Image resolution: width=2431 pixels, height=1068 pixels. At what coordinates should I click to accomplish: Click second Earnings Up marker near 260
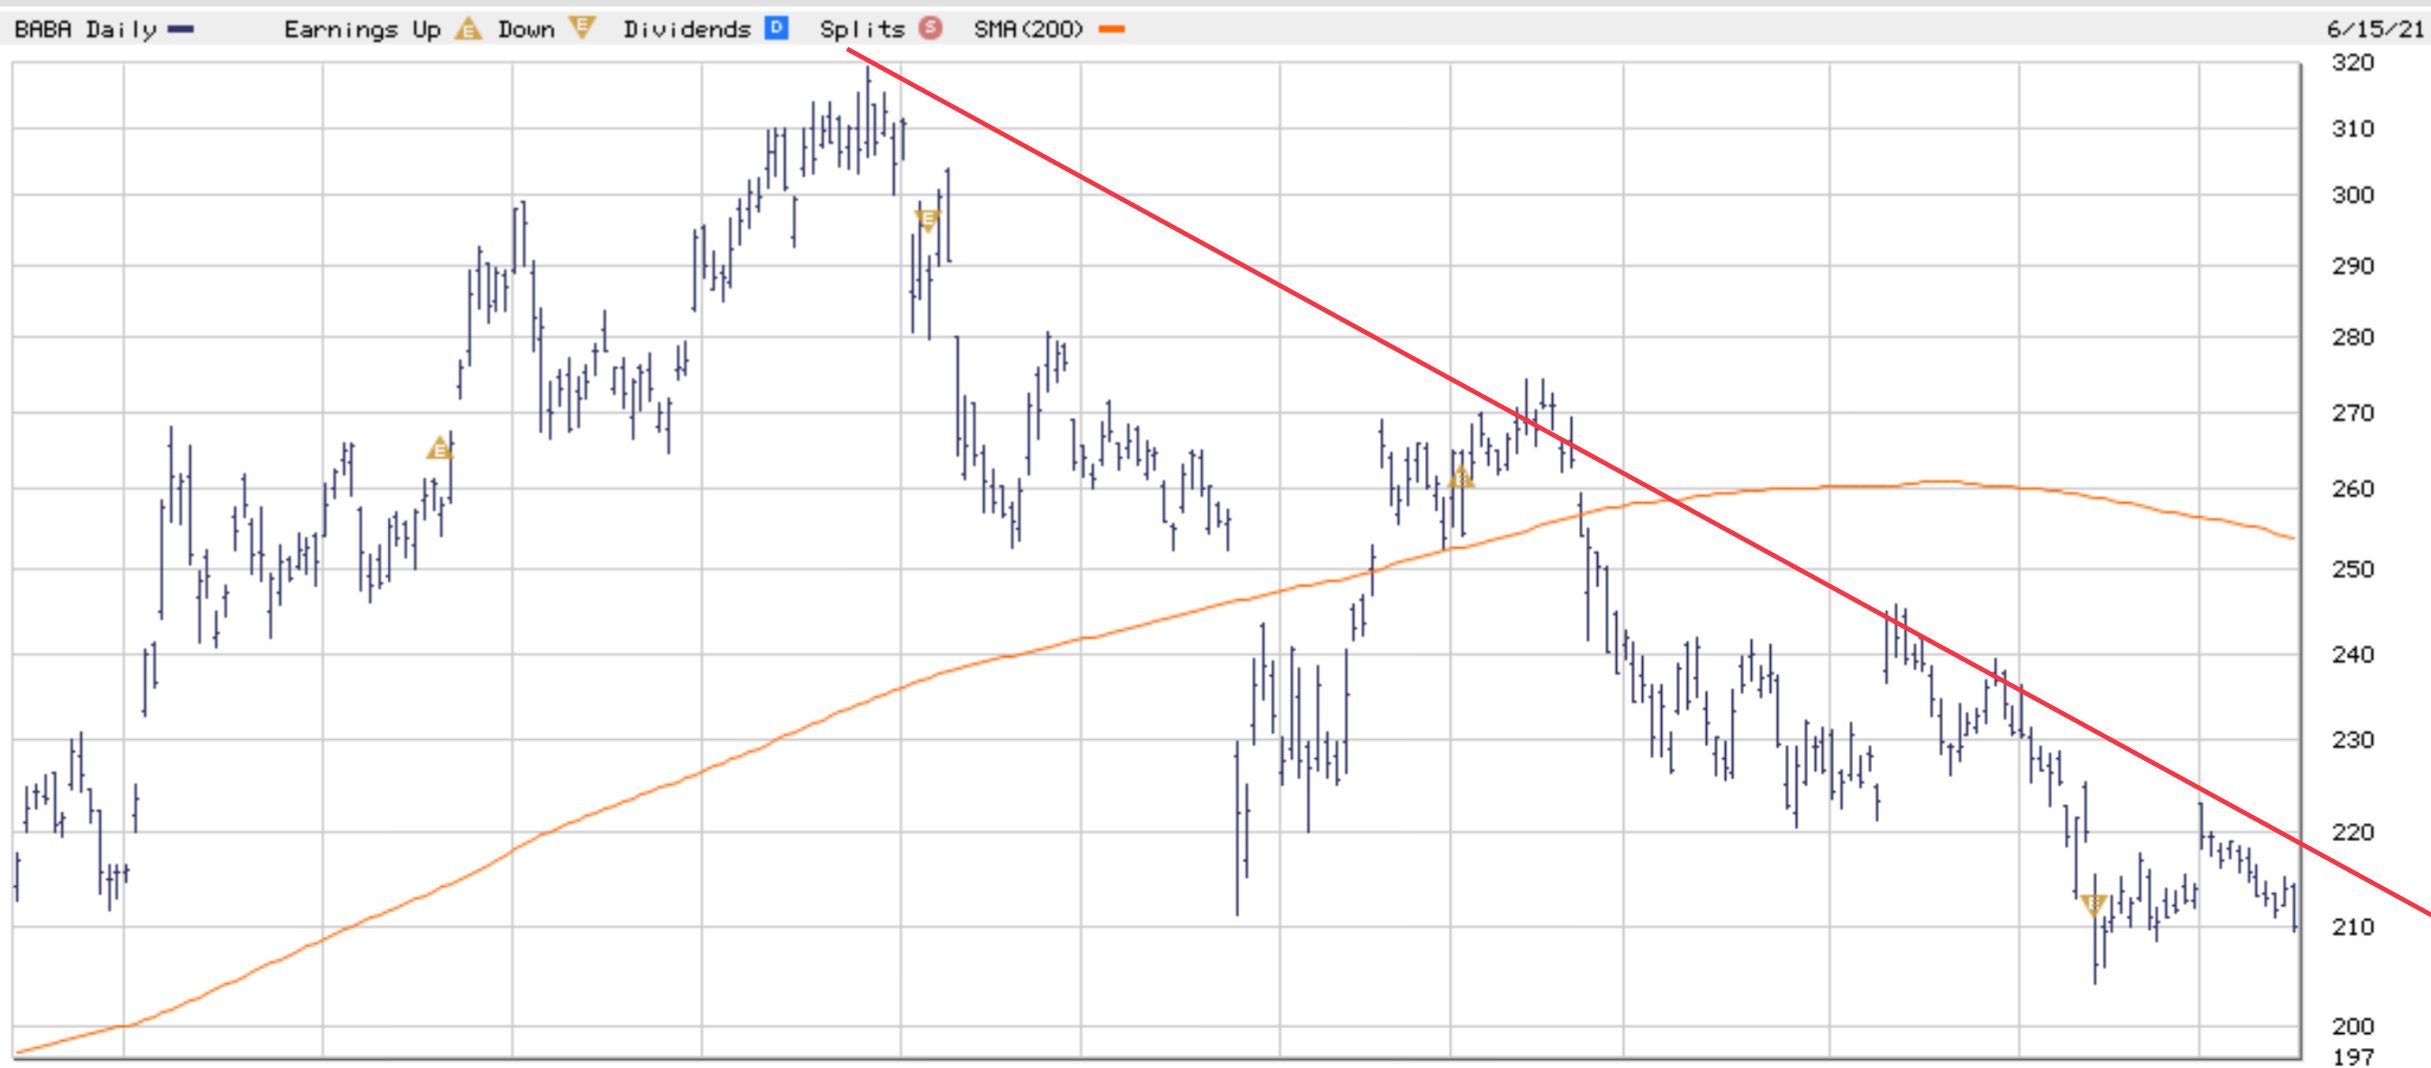click(1461, 477)
